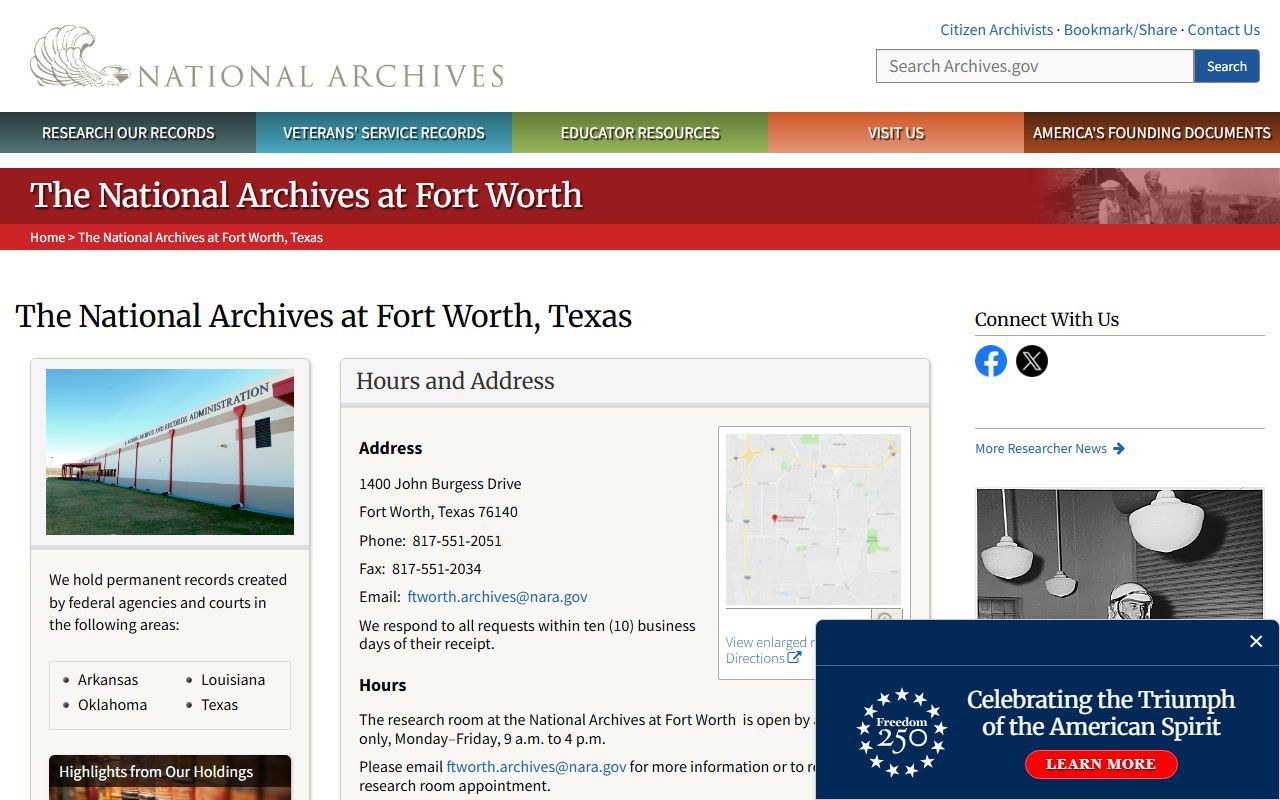Open America's Founding Documents menu
1280x800 pixels.
coord(1152,132)
